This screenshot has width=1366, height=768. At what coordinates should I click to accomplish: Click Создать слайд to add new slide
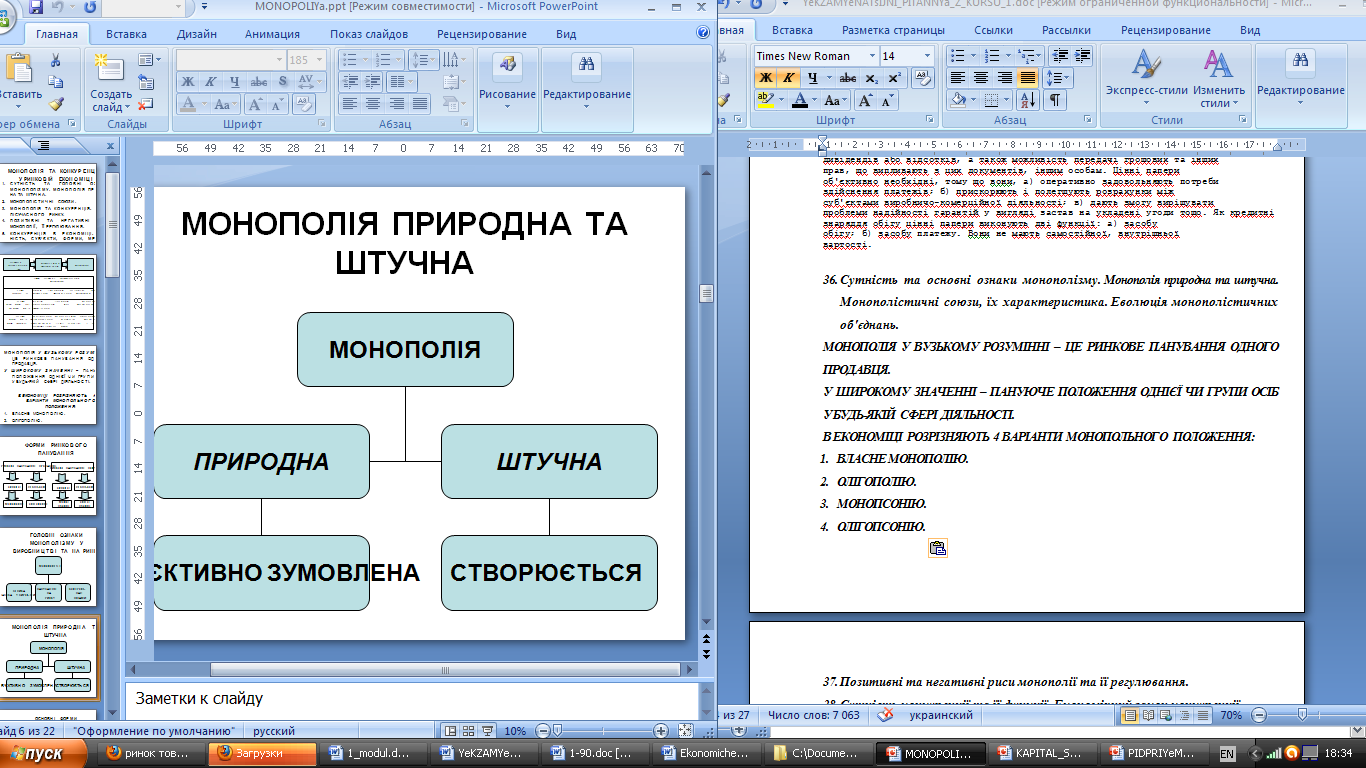111,80
